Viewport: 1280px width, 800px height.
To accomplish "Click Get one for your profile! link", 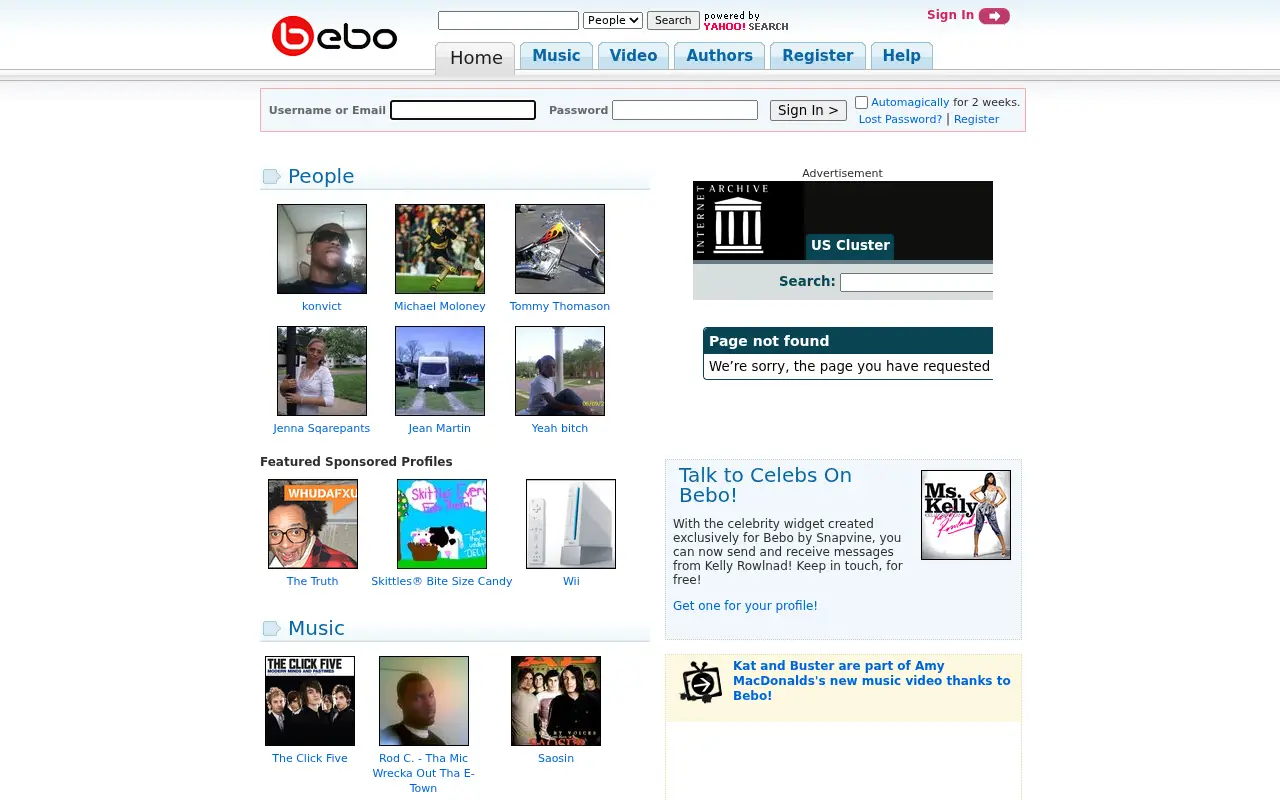I will [x=745, y=606].
